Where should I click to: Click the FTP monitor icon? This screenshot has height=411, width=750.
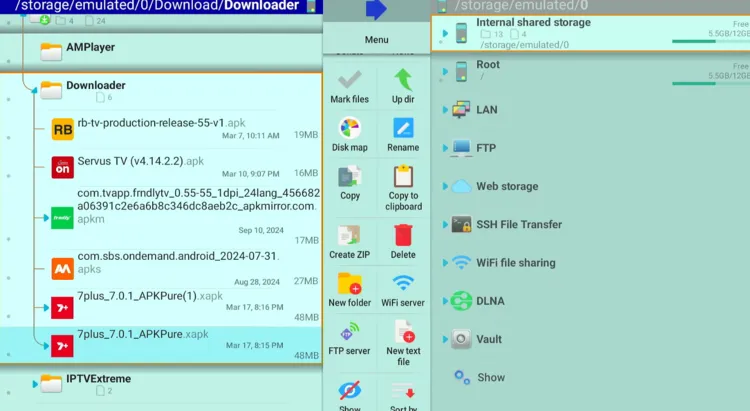point(461,148)
